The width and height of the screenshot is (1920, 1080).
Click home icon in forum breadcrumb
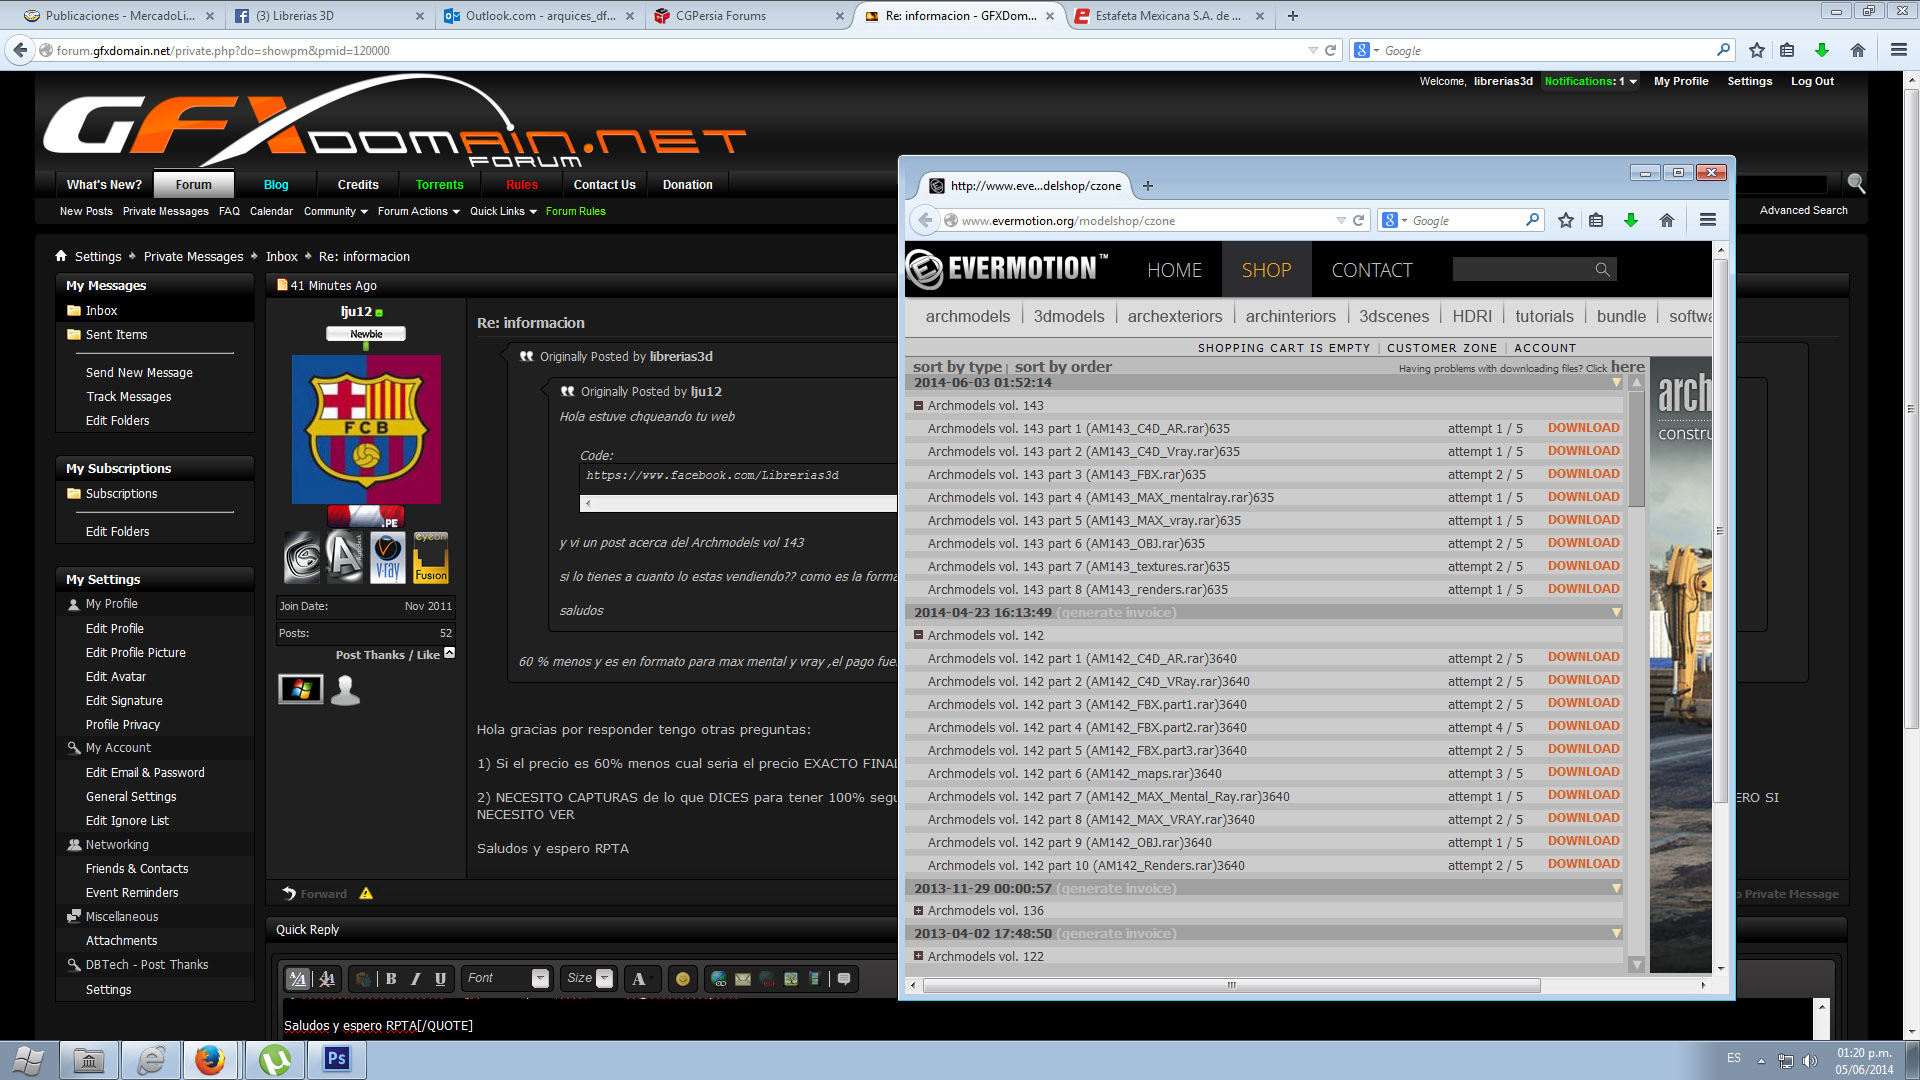pyautogui.click(x=61, y=256)
